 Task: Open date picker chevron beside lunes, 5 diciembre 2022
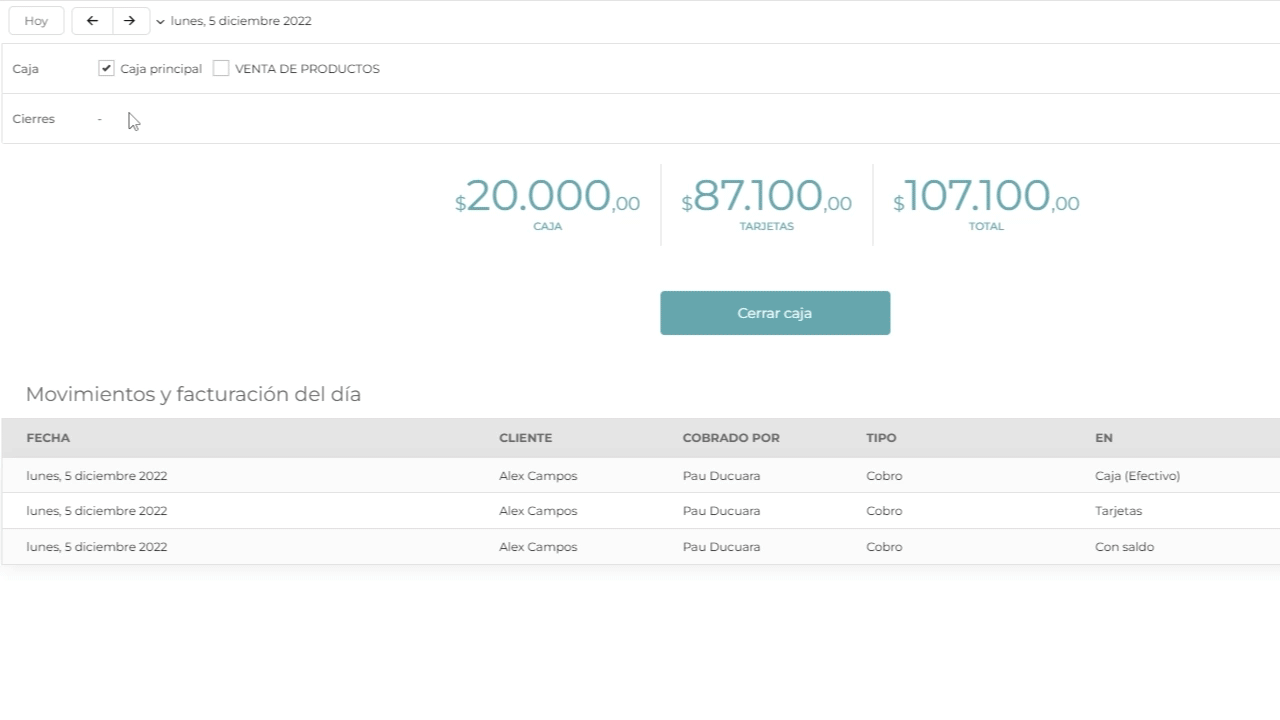(160, 21)
